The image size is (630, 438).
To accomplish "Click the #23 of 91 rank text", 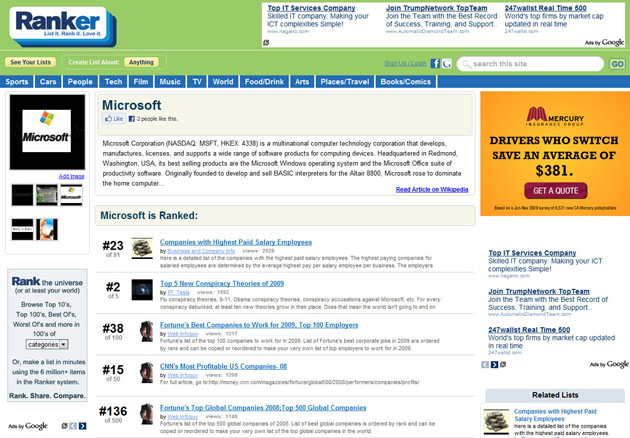I will coord(113,248).
